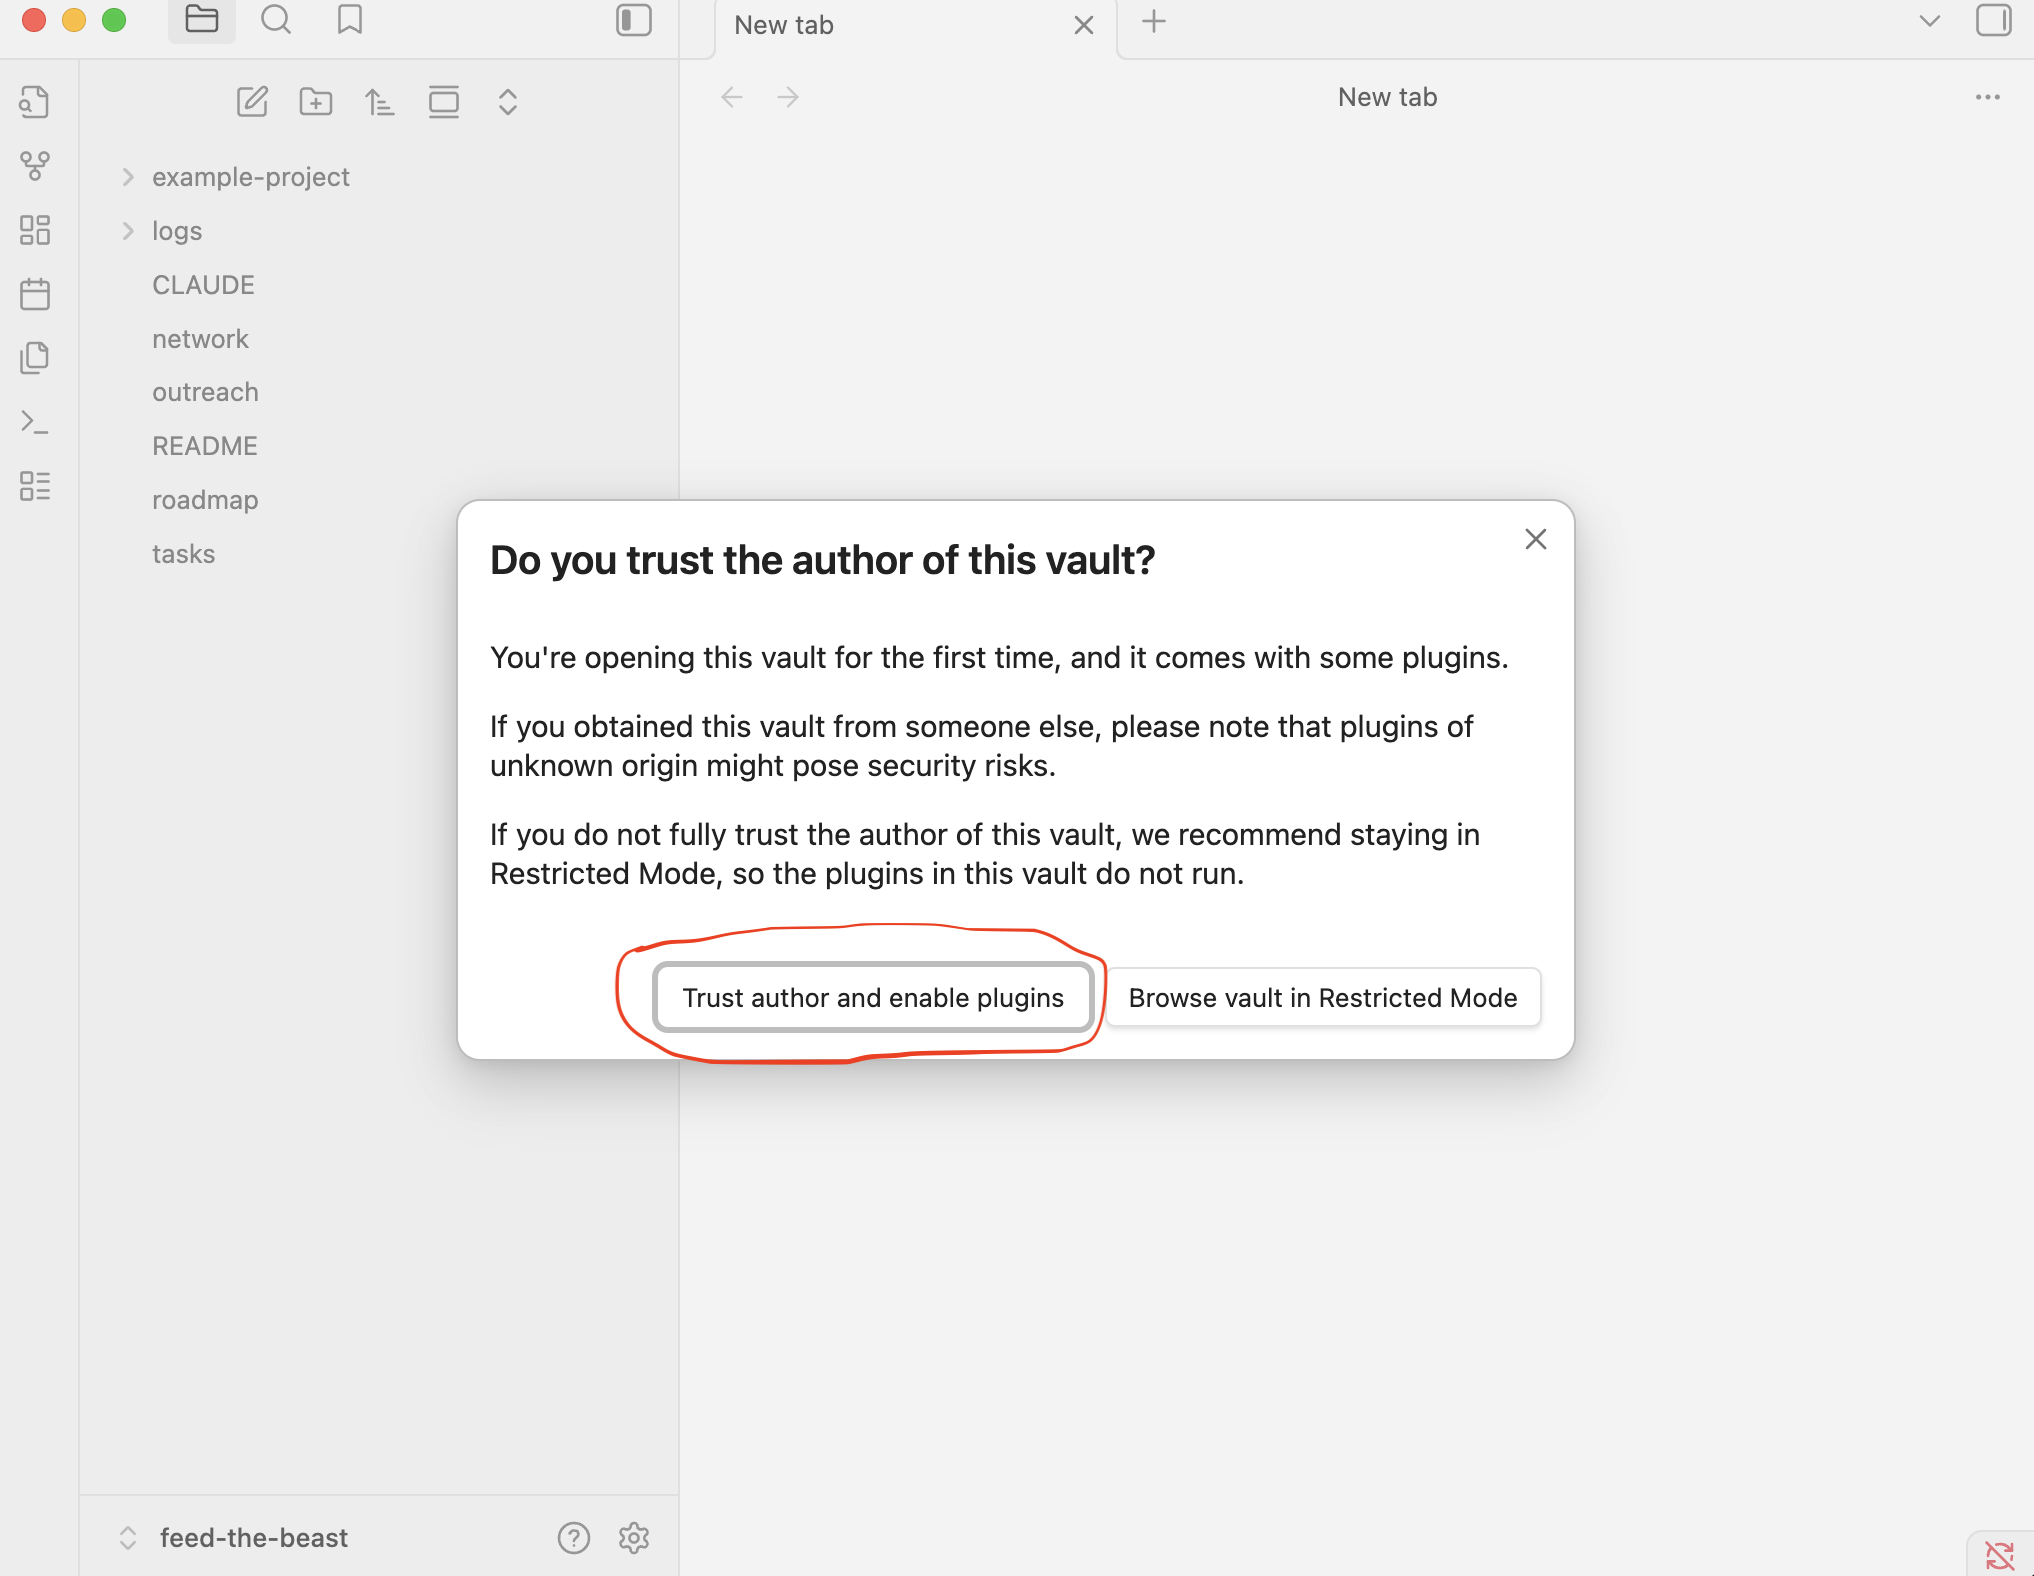Change sort order icon in file explorer
Image resolution: width=2034 pixels, height=1576 pixels.
point(379,101)
